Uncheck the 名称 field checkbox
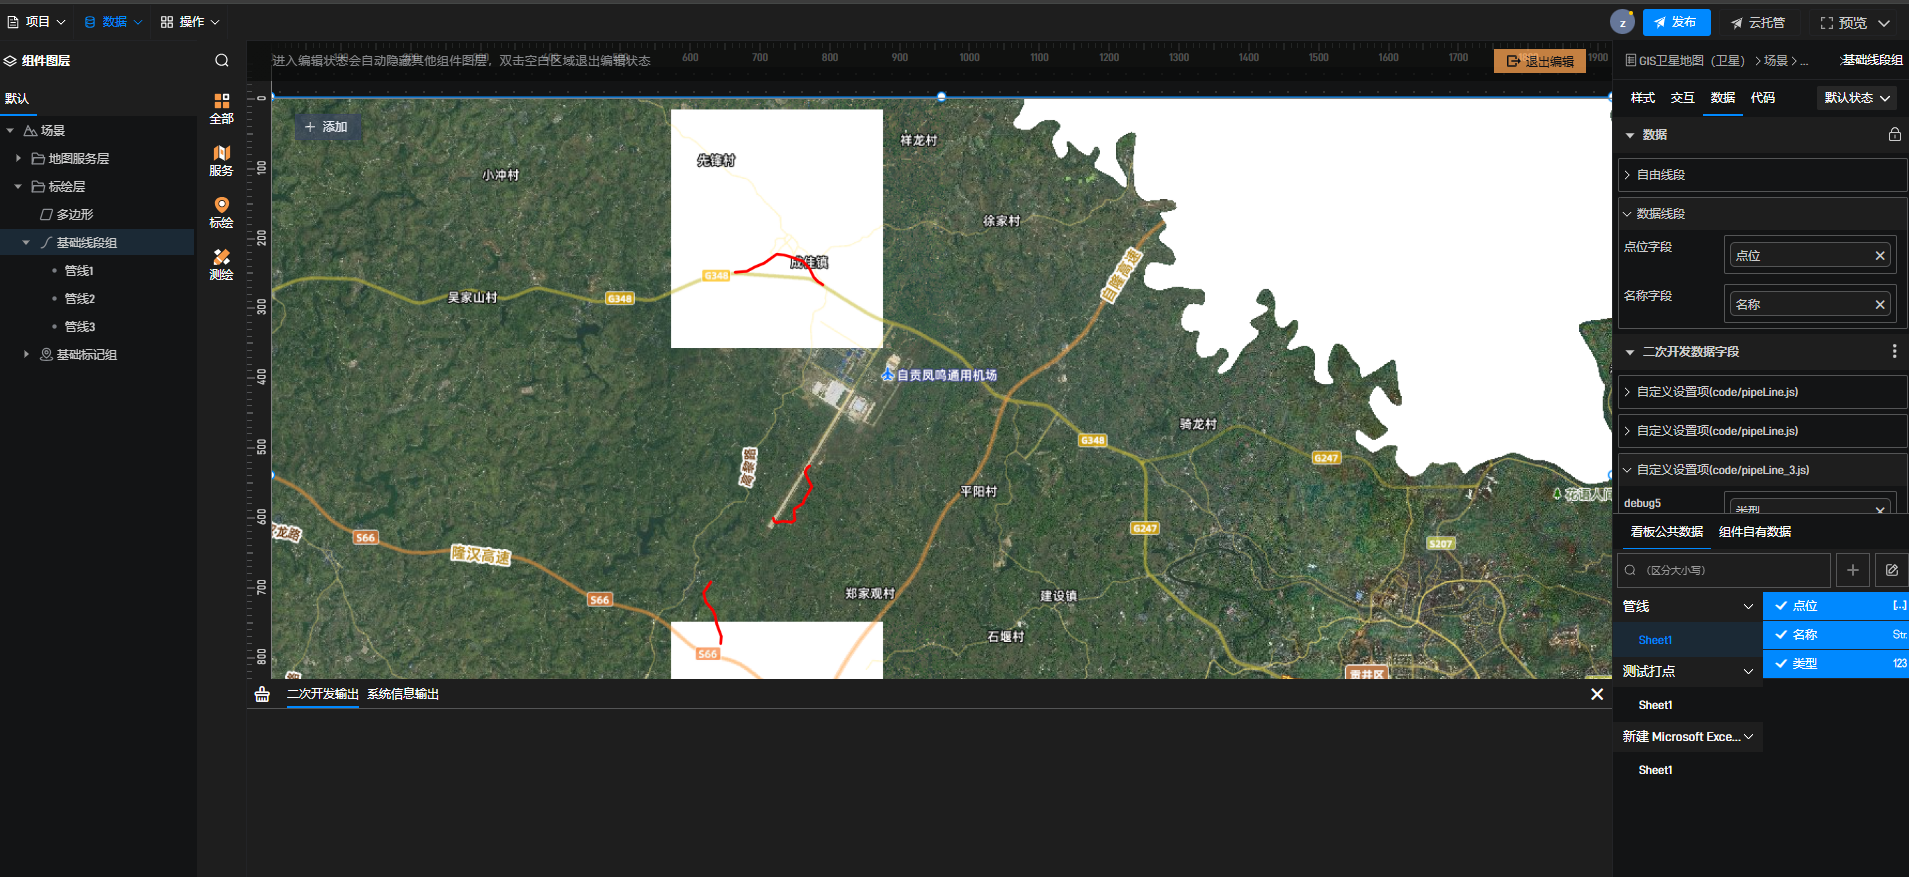This screenshot has height=877, width=1909. click(x=1781, y=635)
